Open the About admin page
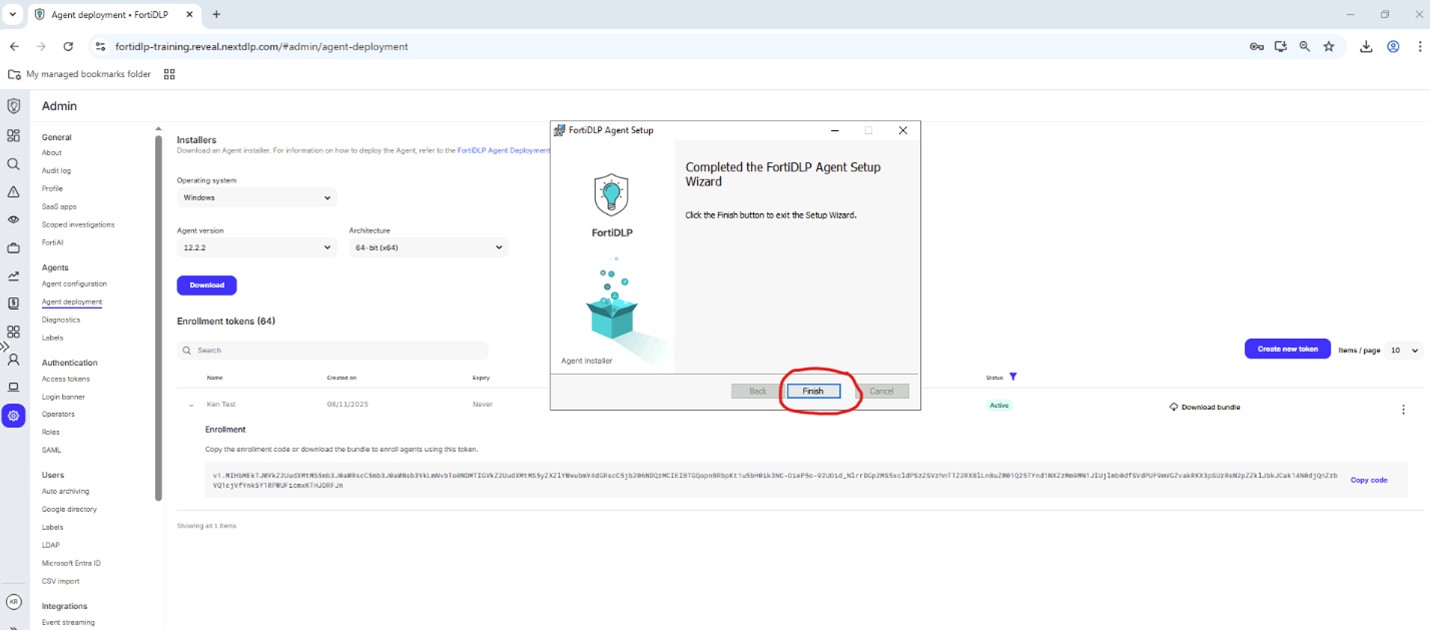The width and height of the screenshot is (1430, 630). tap(52, 153)
